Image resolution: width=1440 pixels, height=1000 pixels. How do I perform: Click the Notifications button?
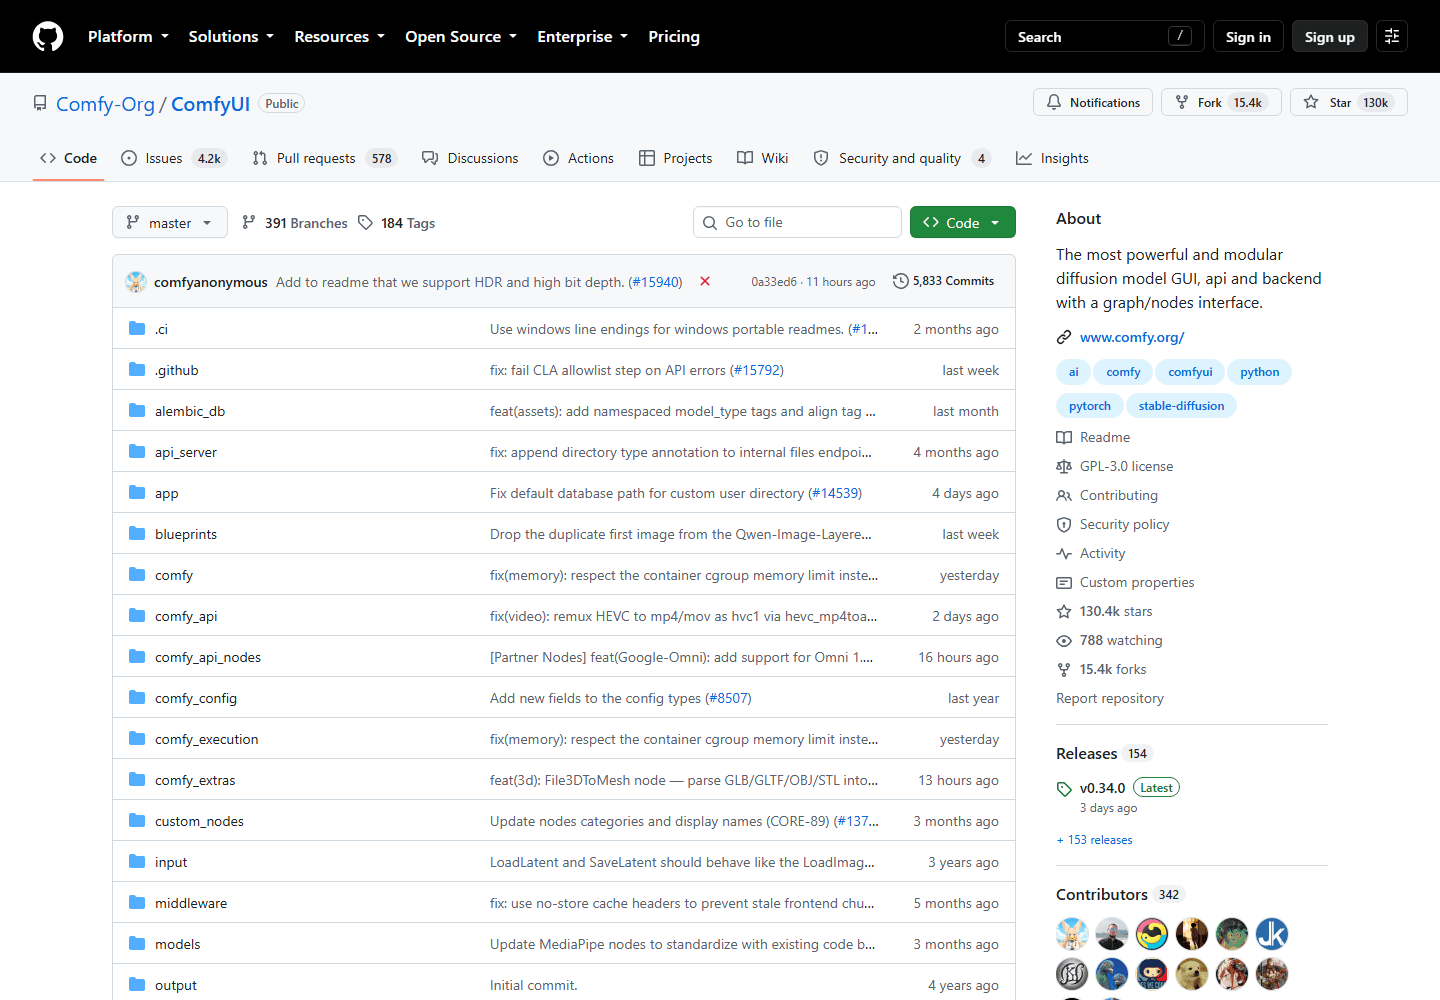pos(1093,102)
